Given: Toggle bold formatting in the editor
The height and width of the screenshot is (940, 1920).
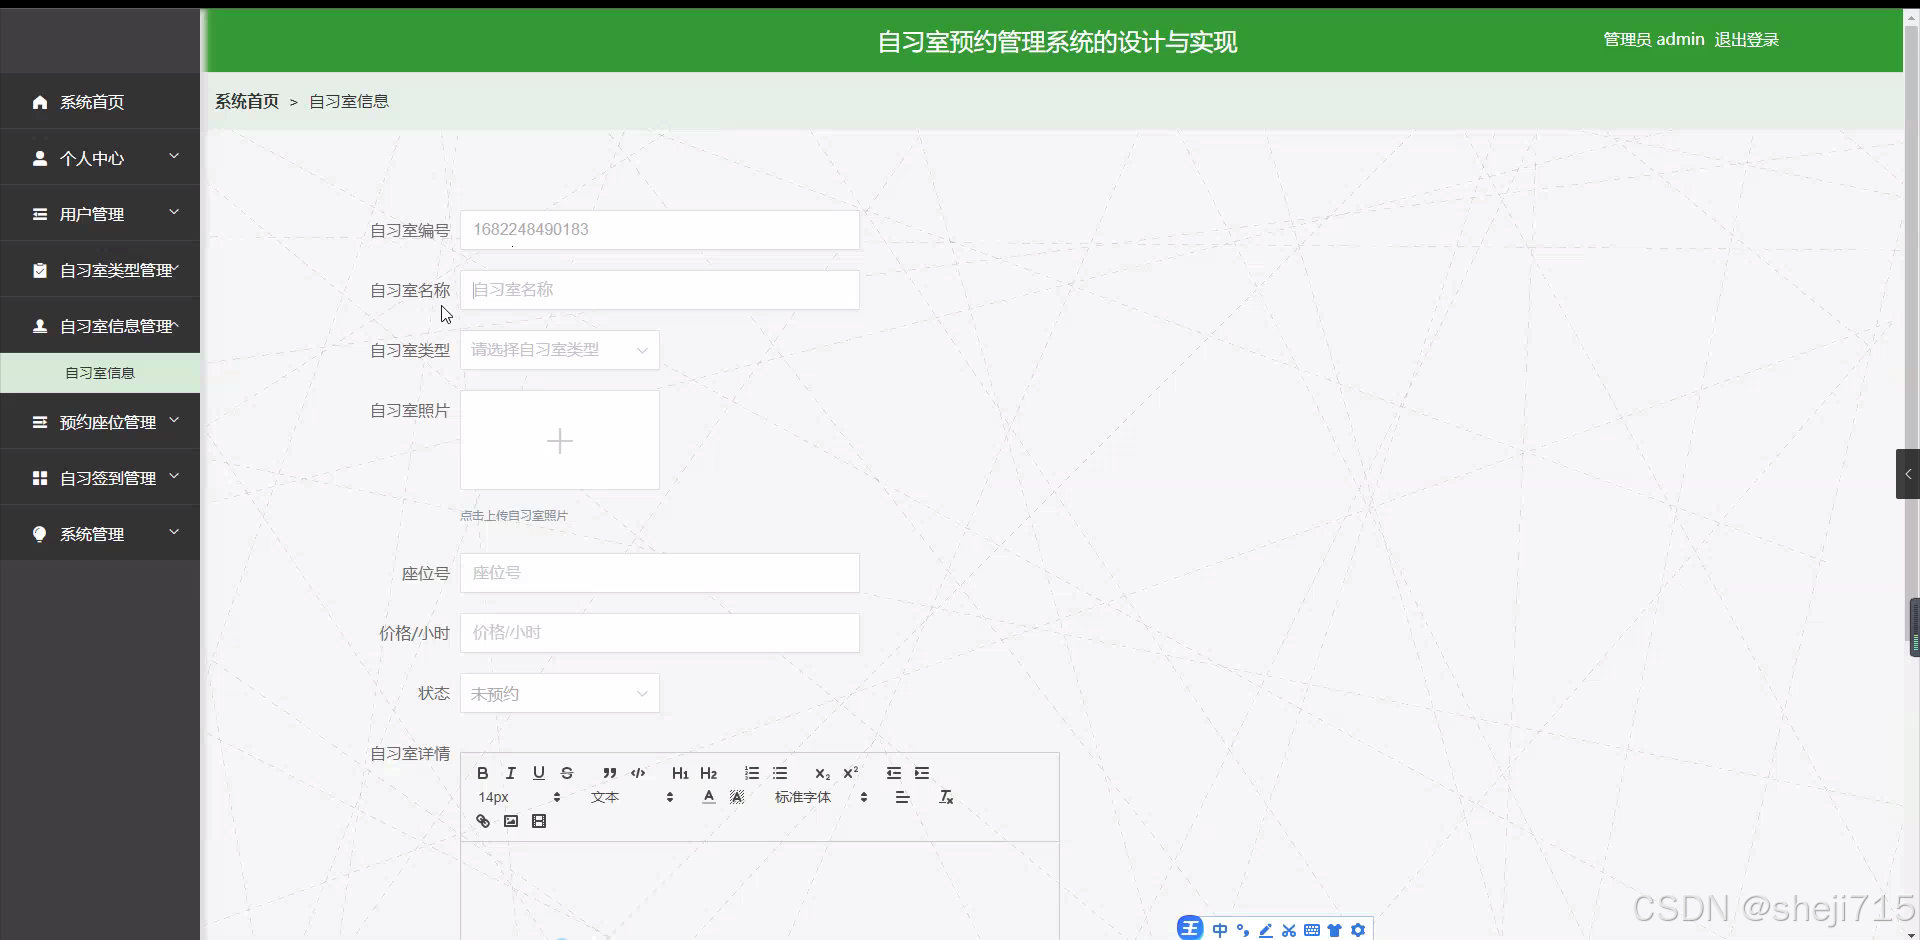Looking at the screenshot, I should pos(482,772).
